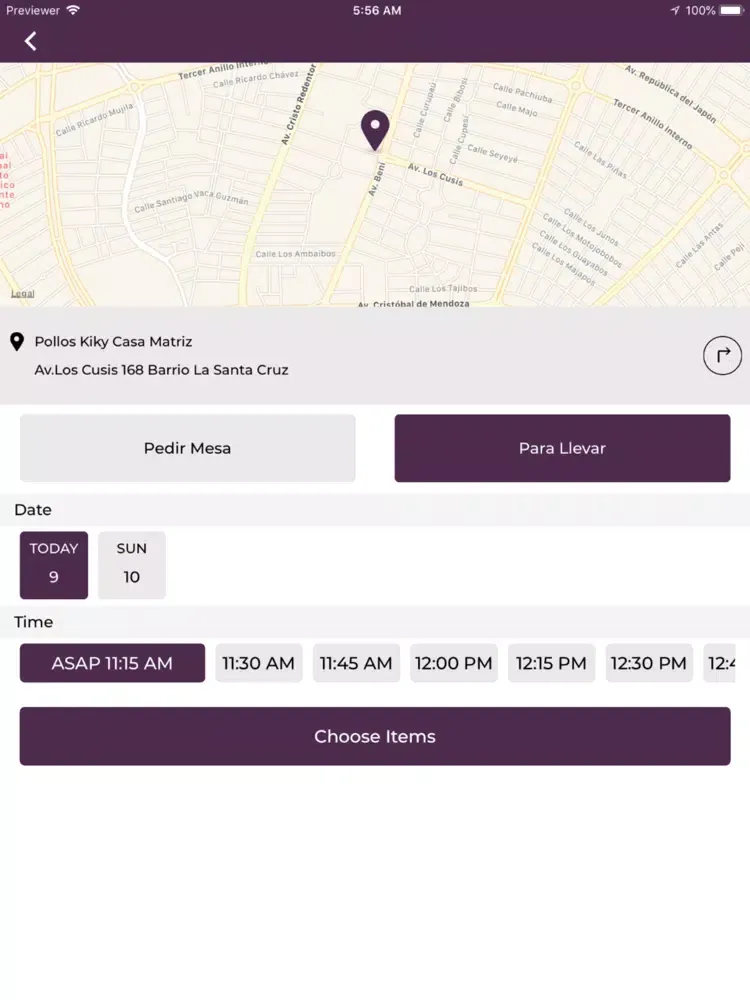Tap the partially visible 12:4 time slot
The image size is (750, 1000).
719,663
